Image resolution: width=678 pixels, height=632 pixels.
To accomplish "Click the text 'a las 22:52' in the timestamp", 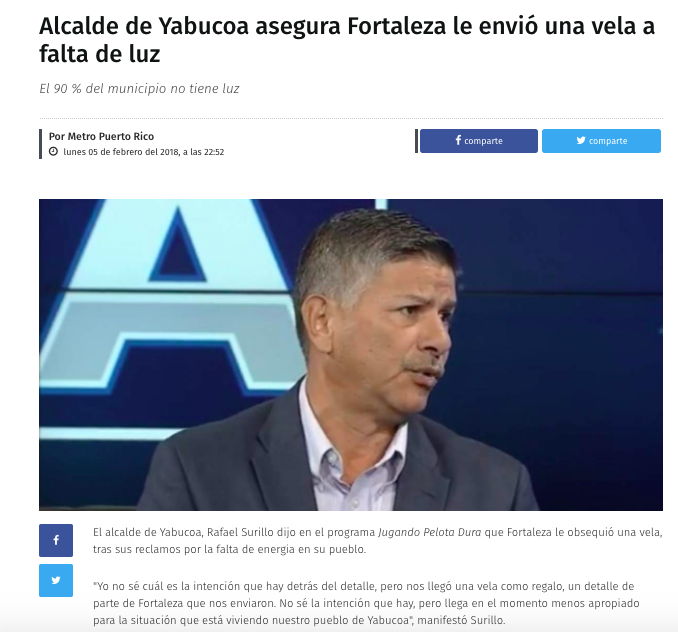I will (203, 152).
